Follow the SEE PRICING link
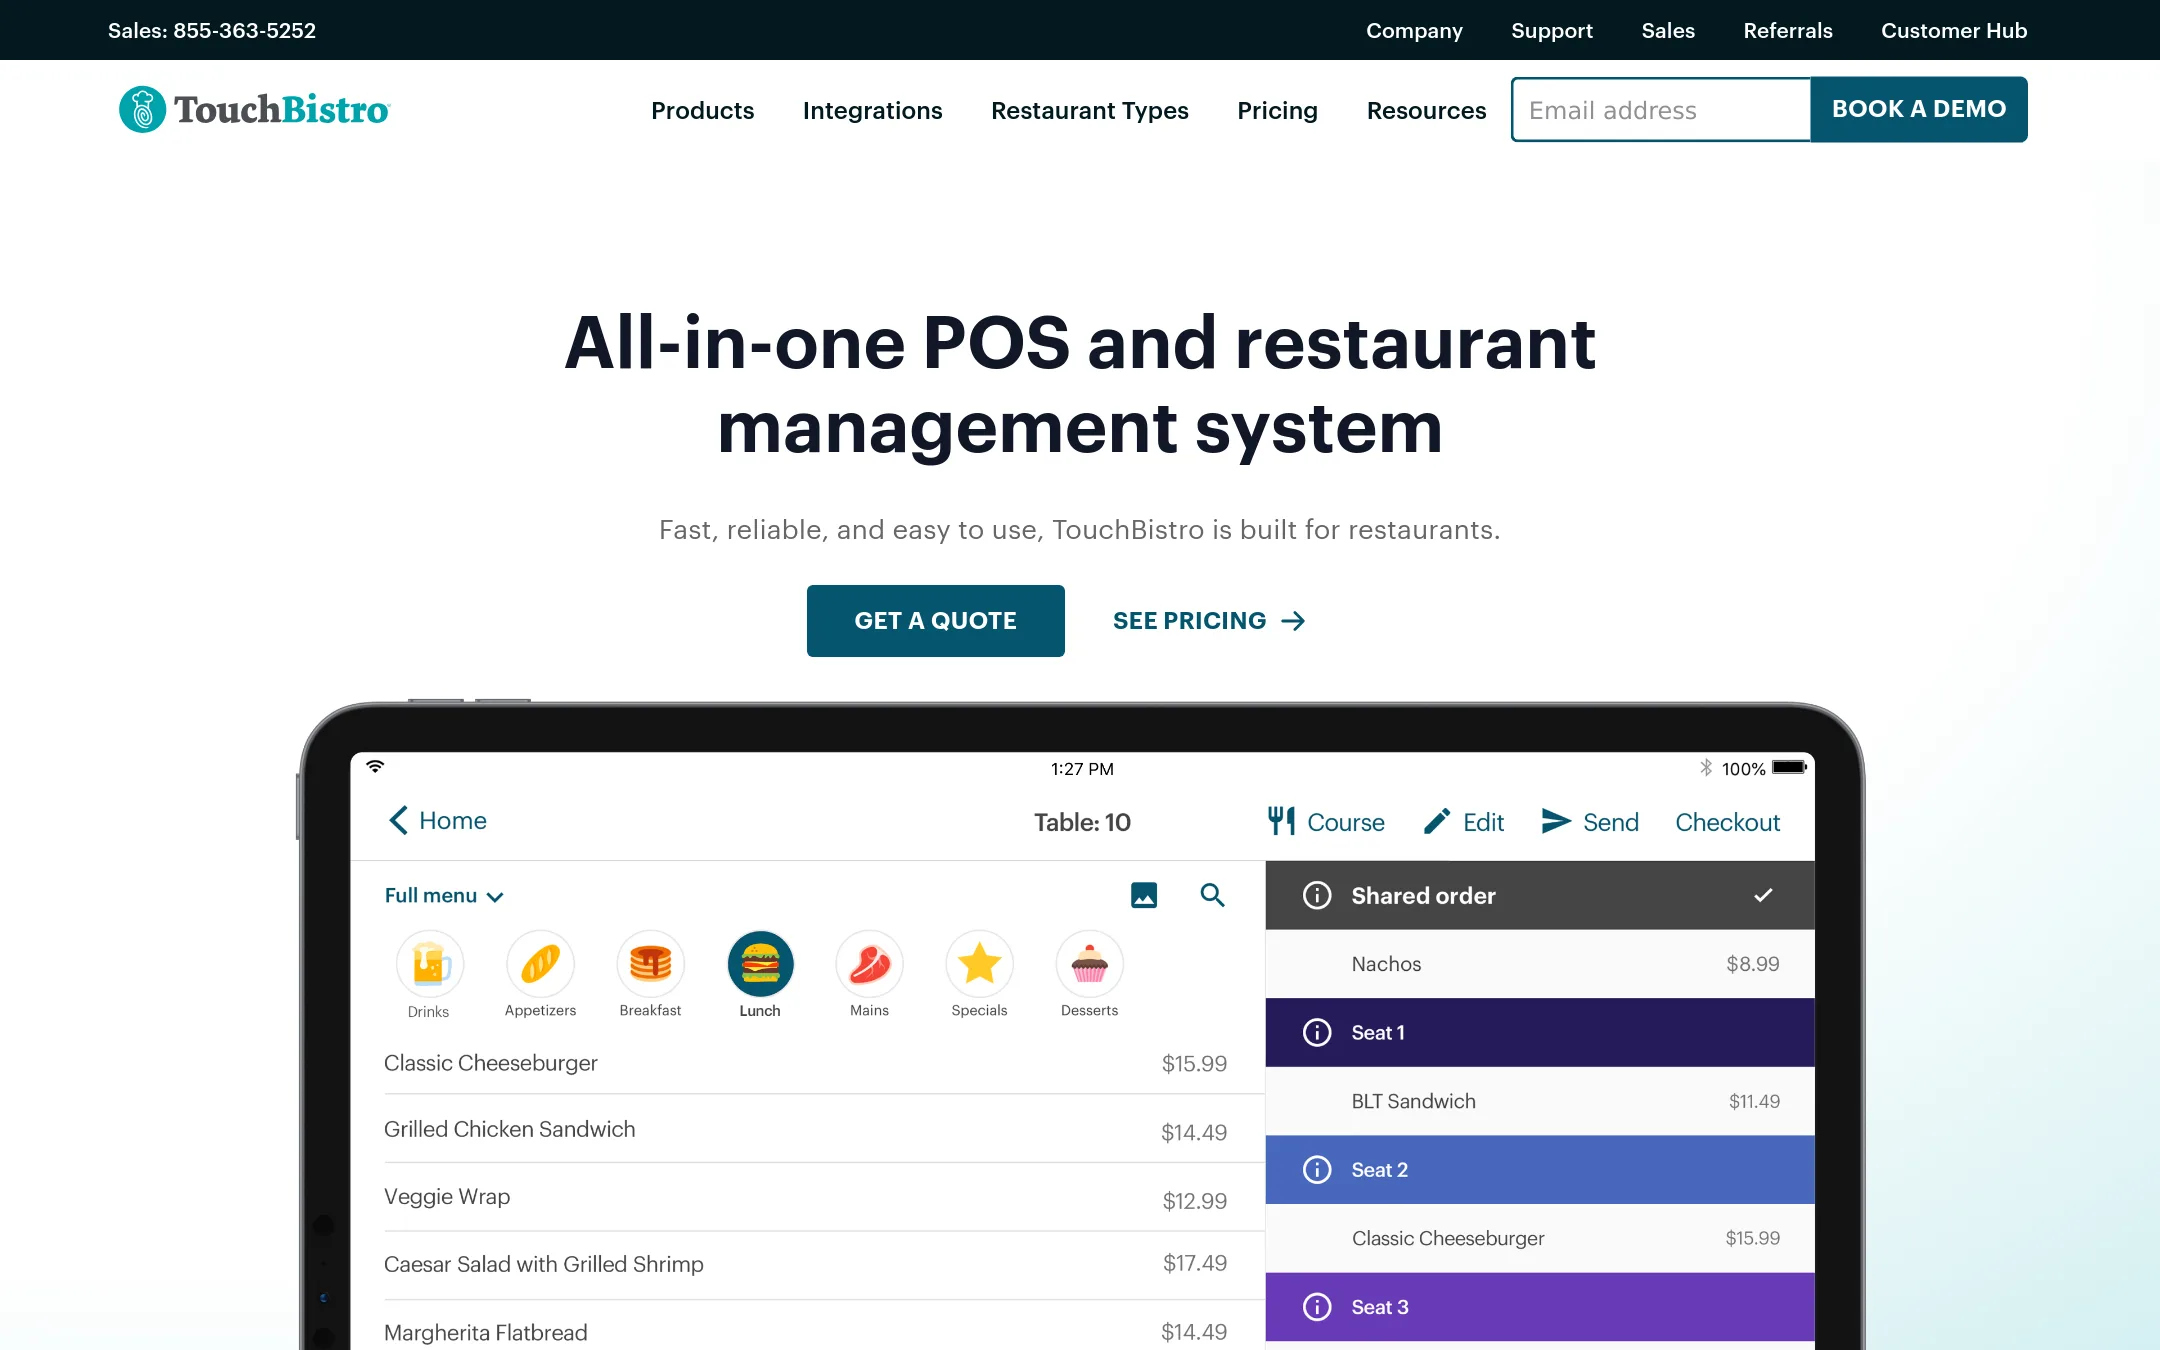This screenshot has width=2160, height=1350. [1209, 620]
